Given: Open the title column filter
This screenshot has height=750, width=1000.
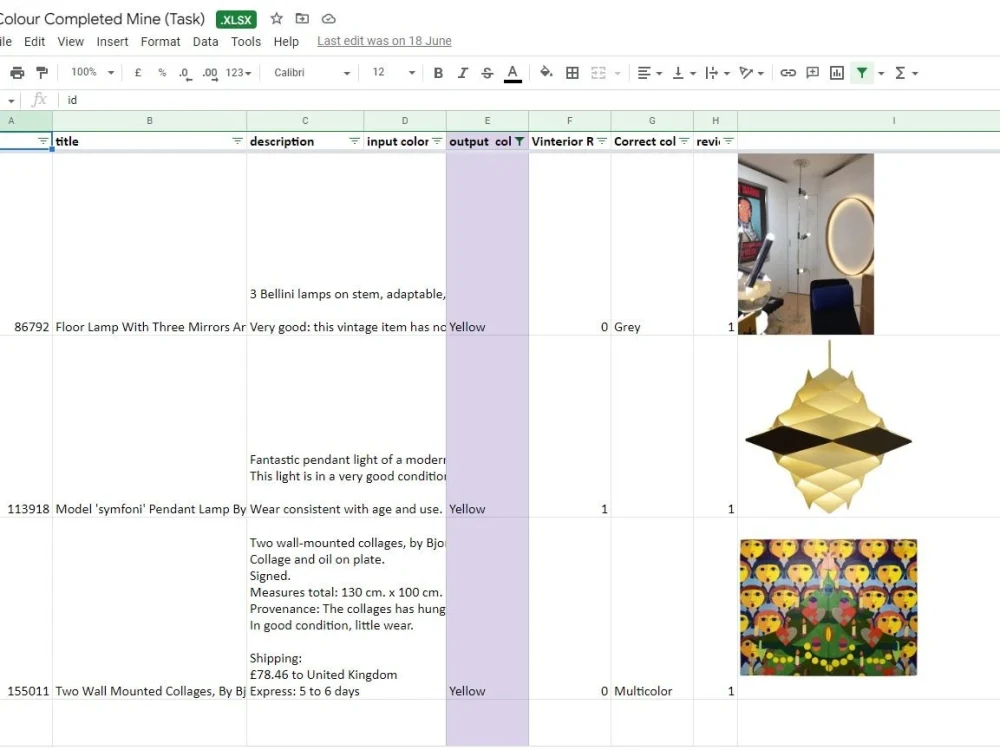Looking at the screenshot, I should click(x=237, y=141).
